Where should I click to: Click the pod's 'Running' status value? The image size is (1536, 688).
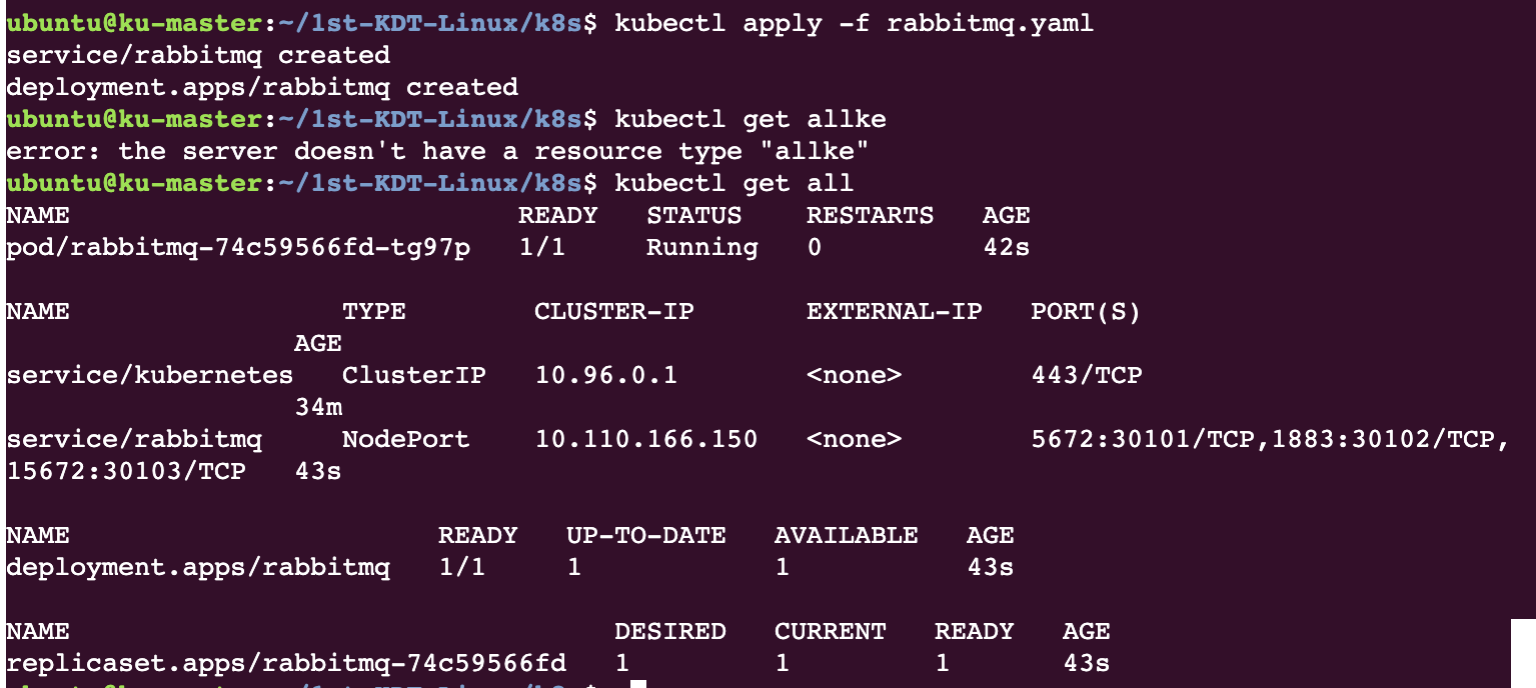pos(702,247)
